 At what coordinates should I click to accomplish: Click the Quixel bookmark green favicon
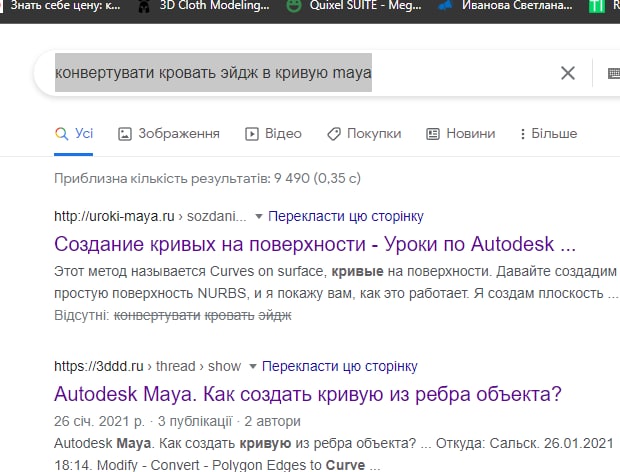click(294, 6)
